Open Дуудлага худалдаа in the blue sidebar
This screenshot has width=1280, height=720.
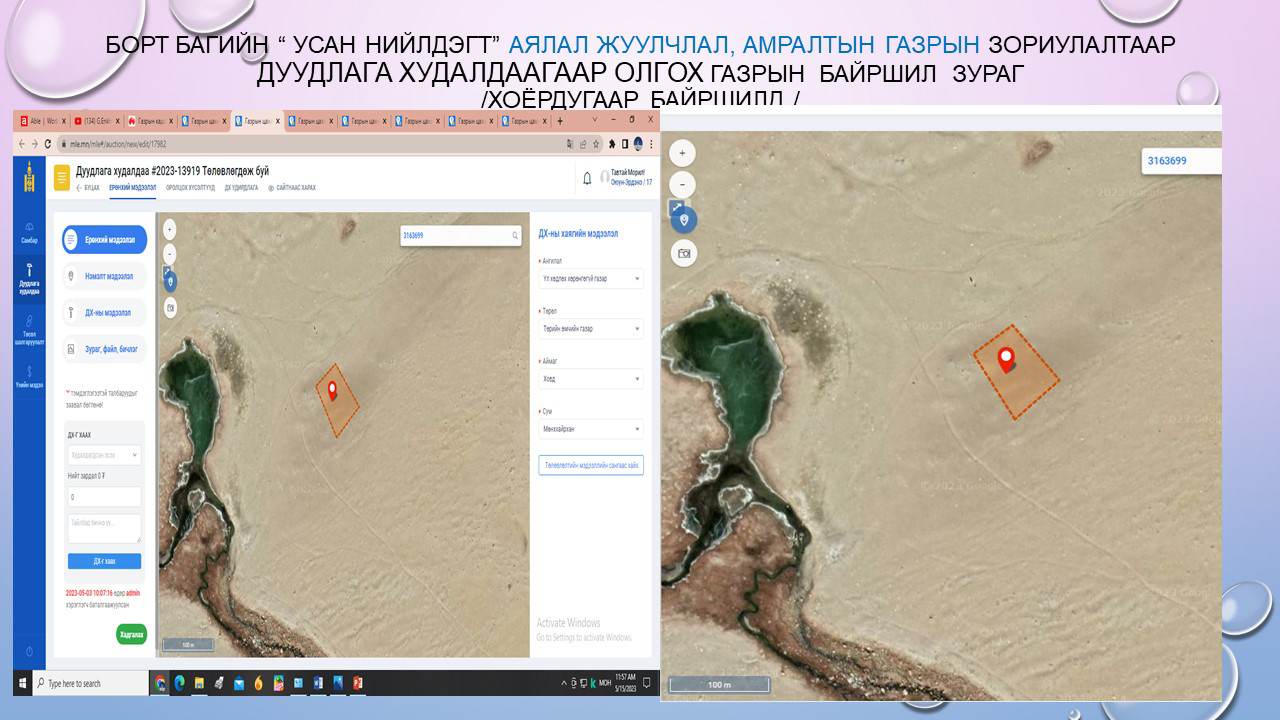coord(29,279)
